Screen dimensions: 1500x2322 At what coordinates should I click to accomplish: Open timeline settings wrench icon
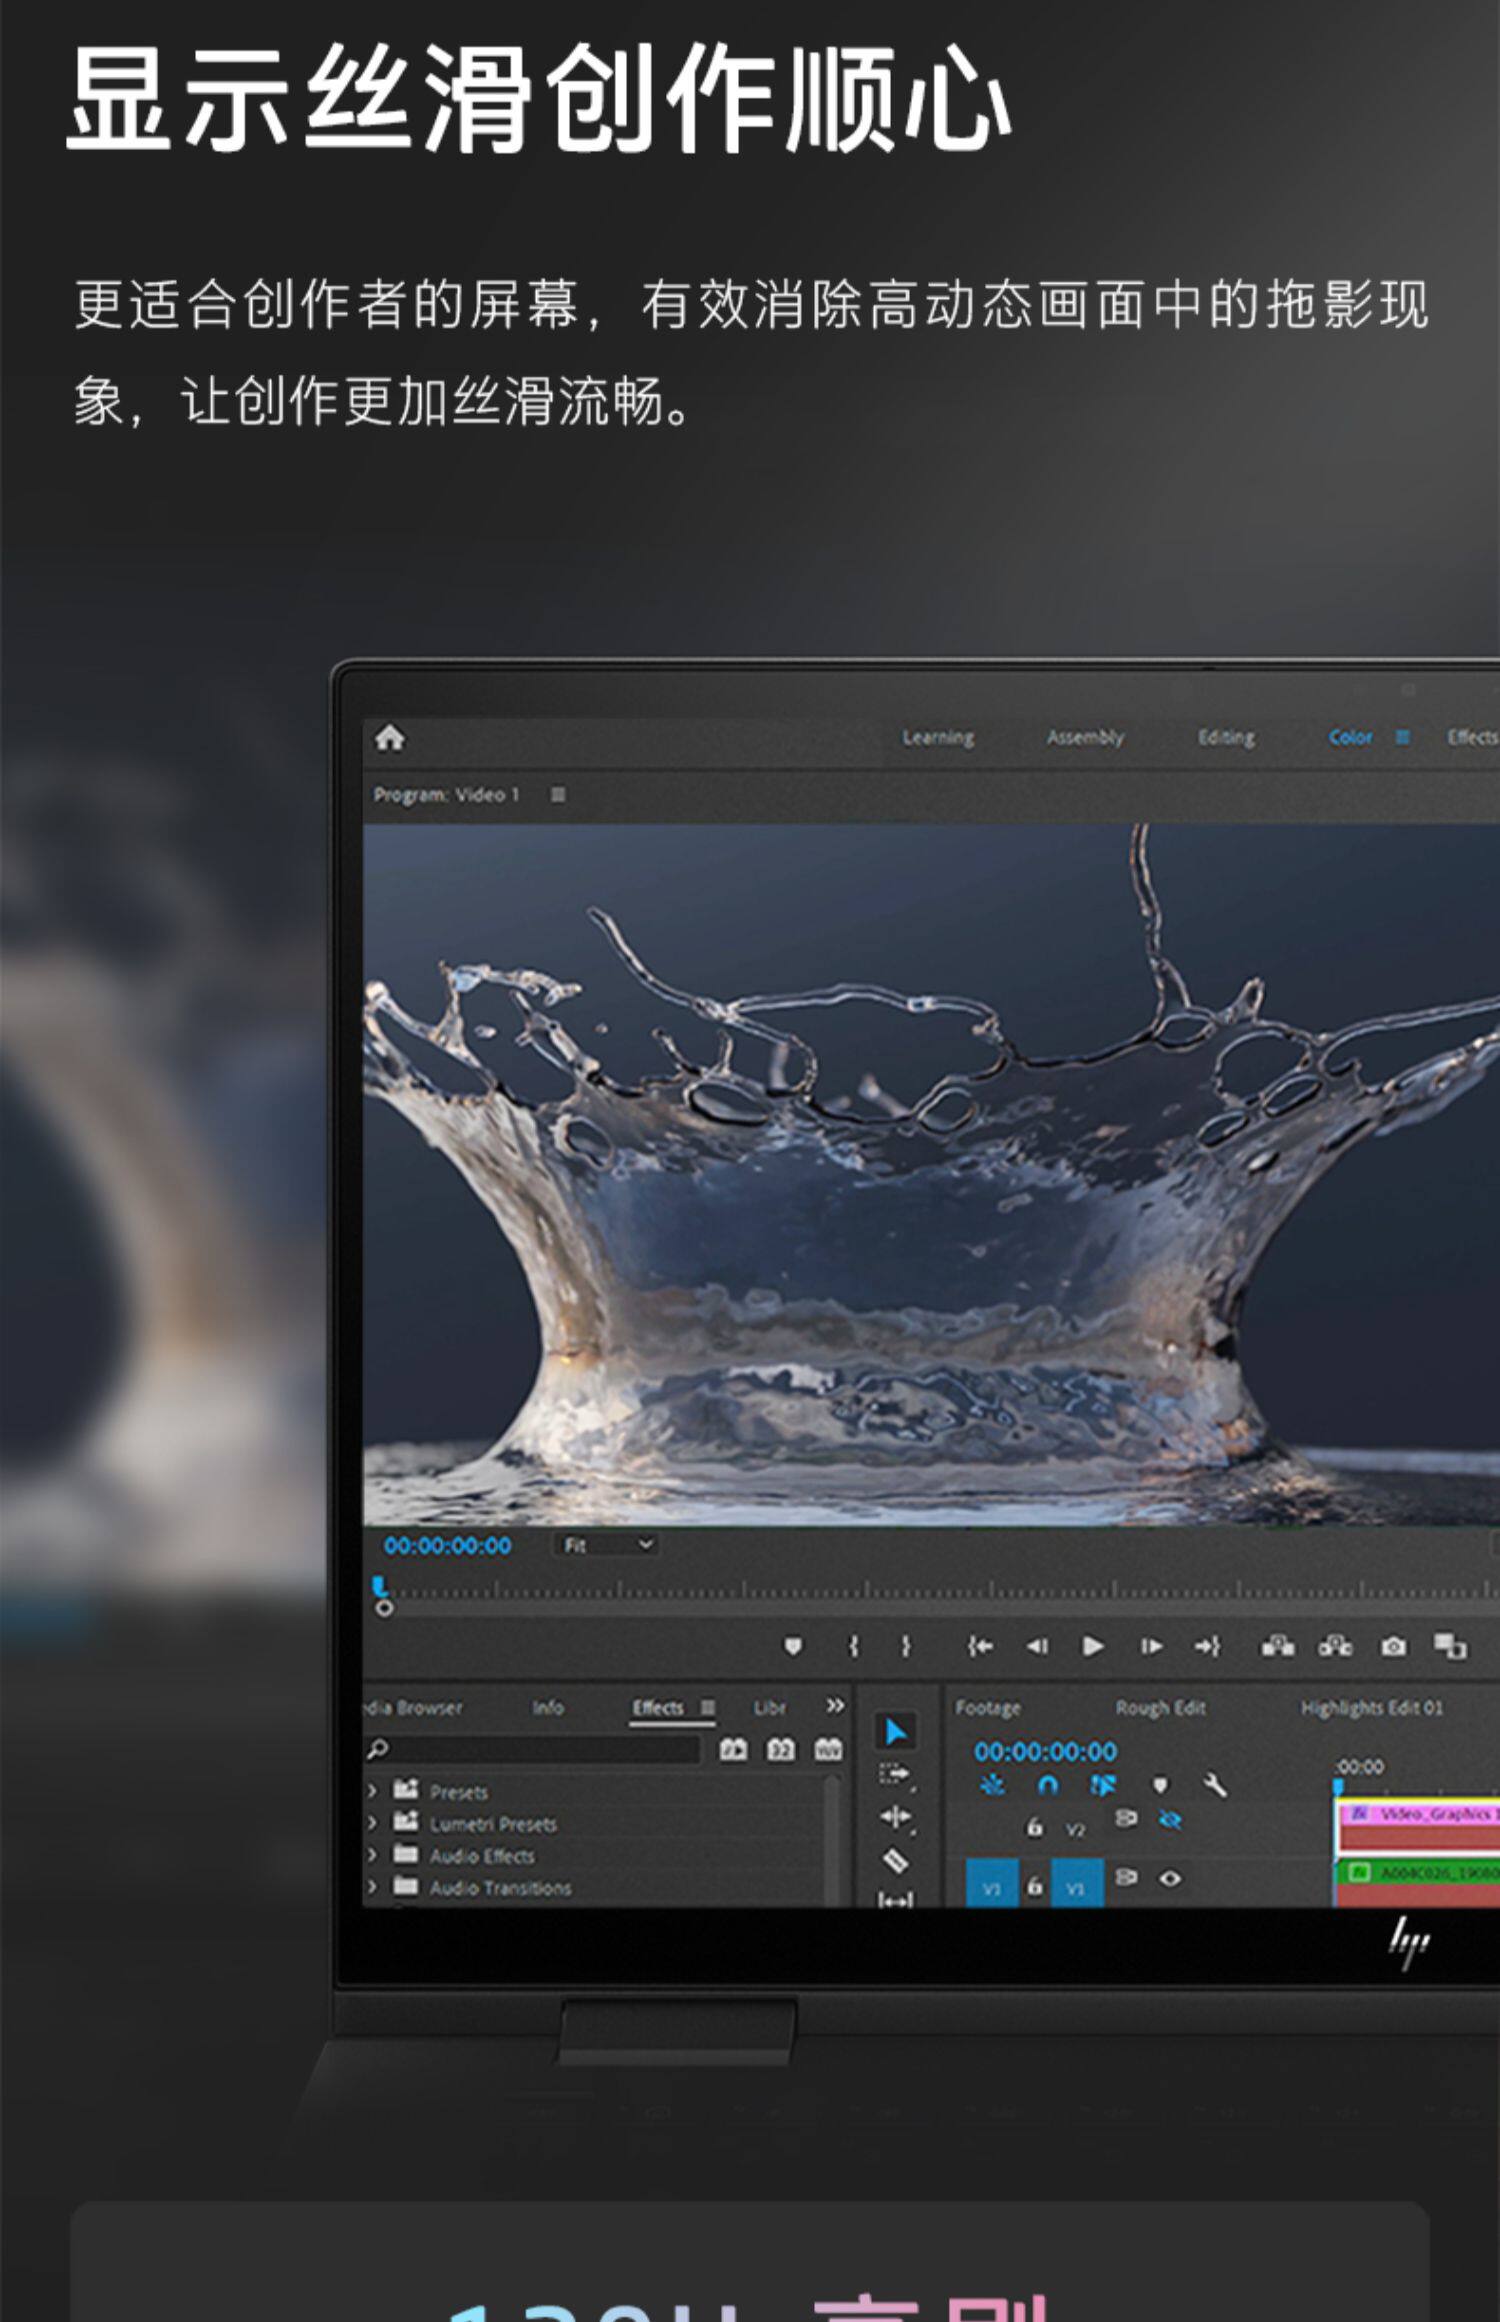click(x=1214, y=1785)
